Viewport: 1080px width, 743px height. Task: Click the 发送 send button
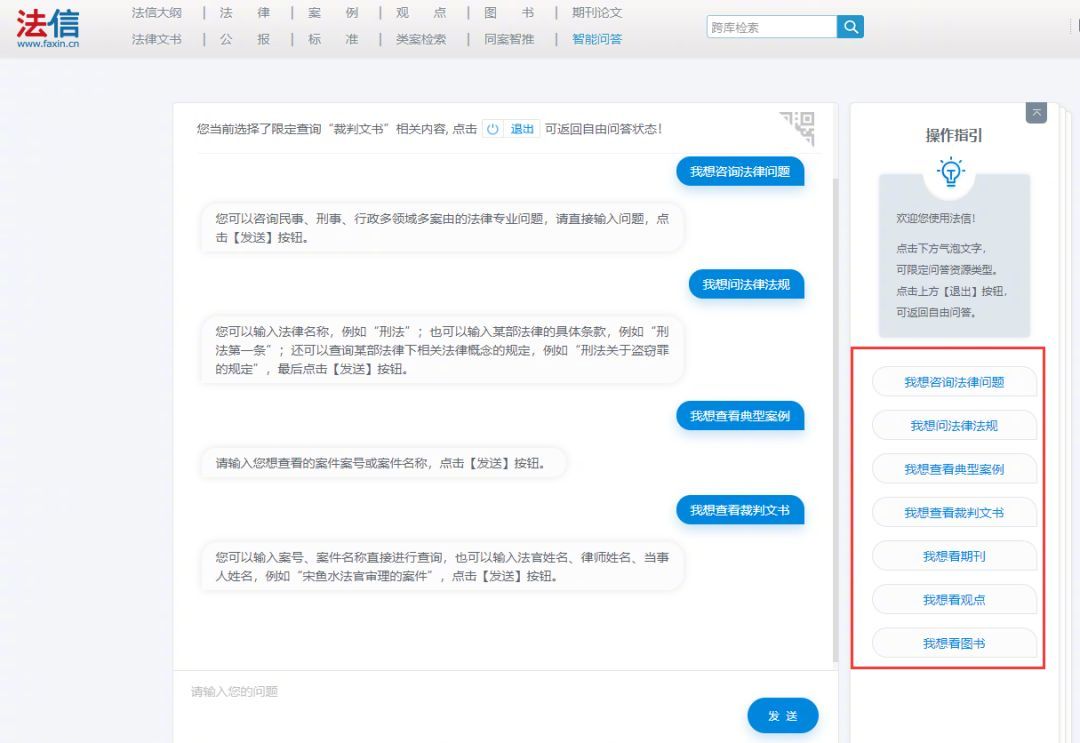pyautogui.click(x=782, y=716)
